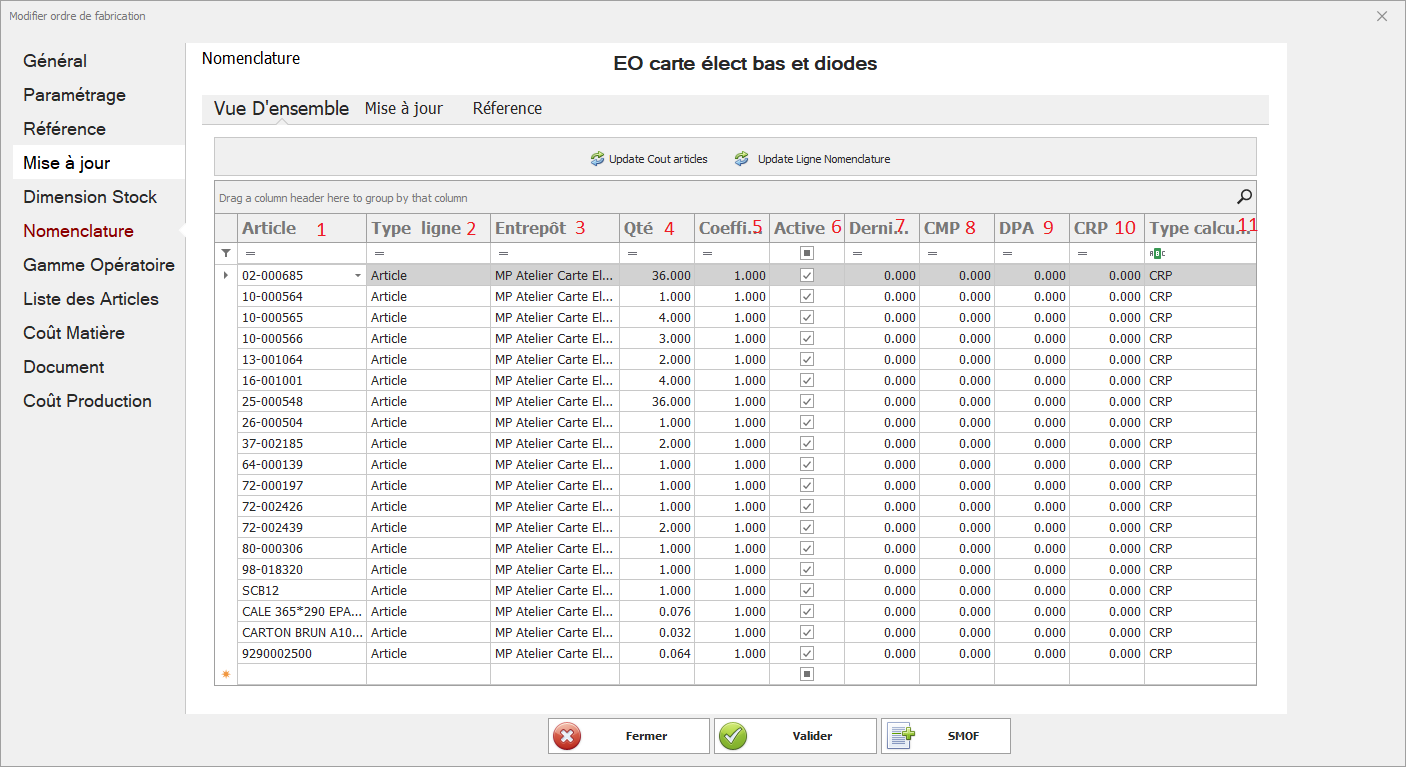Click the Update Ligne Nomenclature refresh icon
This screenshot has width=1406, height=767.
741,159
